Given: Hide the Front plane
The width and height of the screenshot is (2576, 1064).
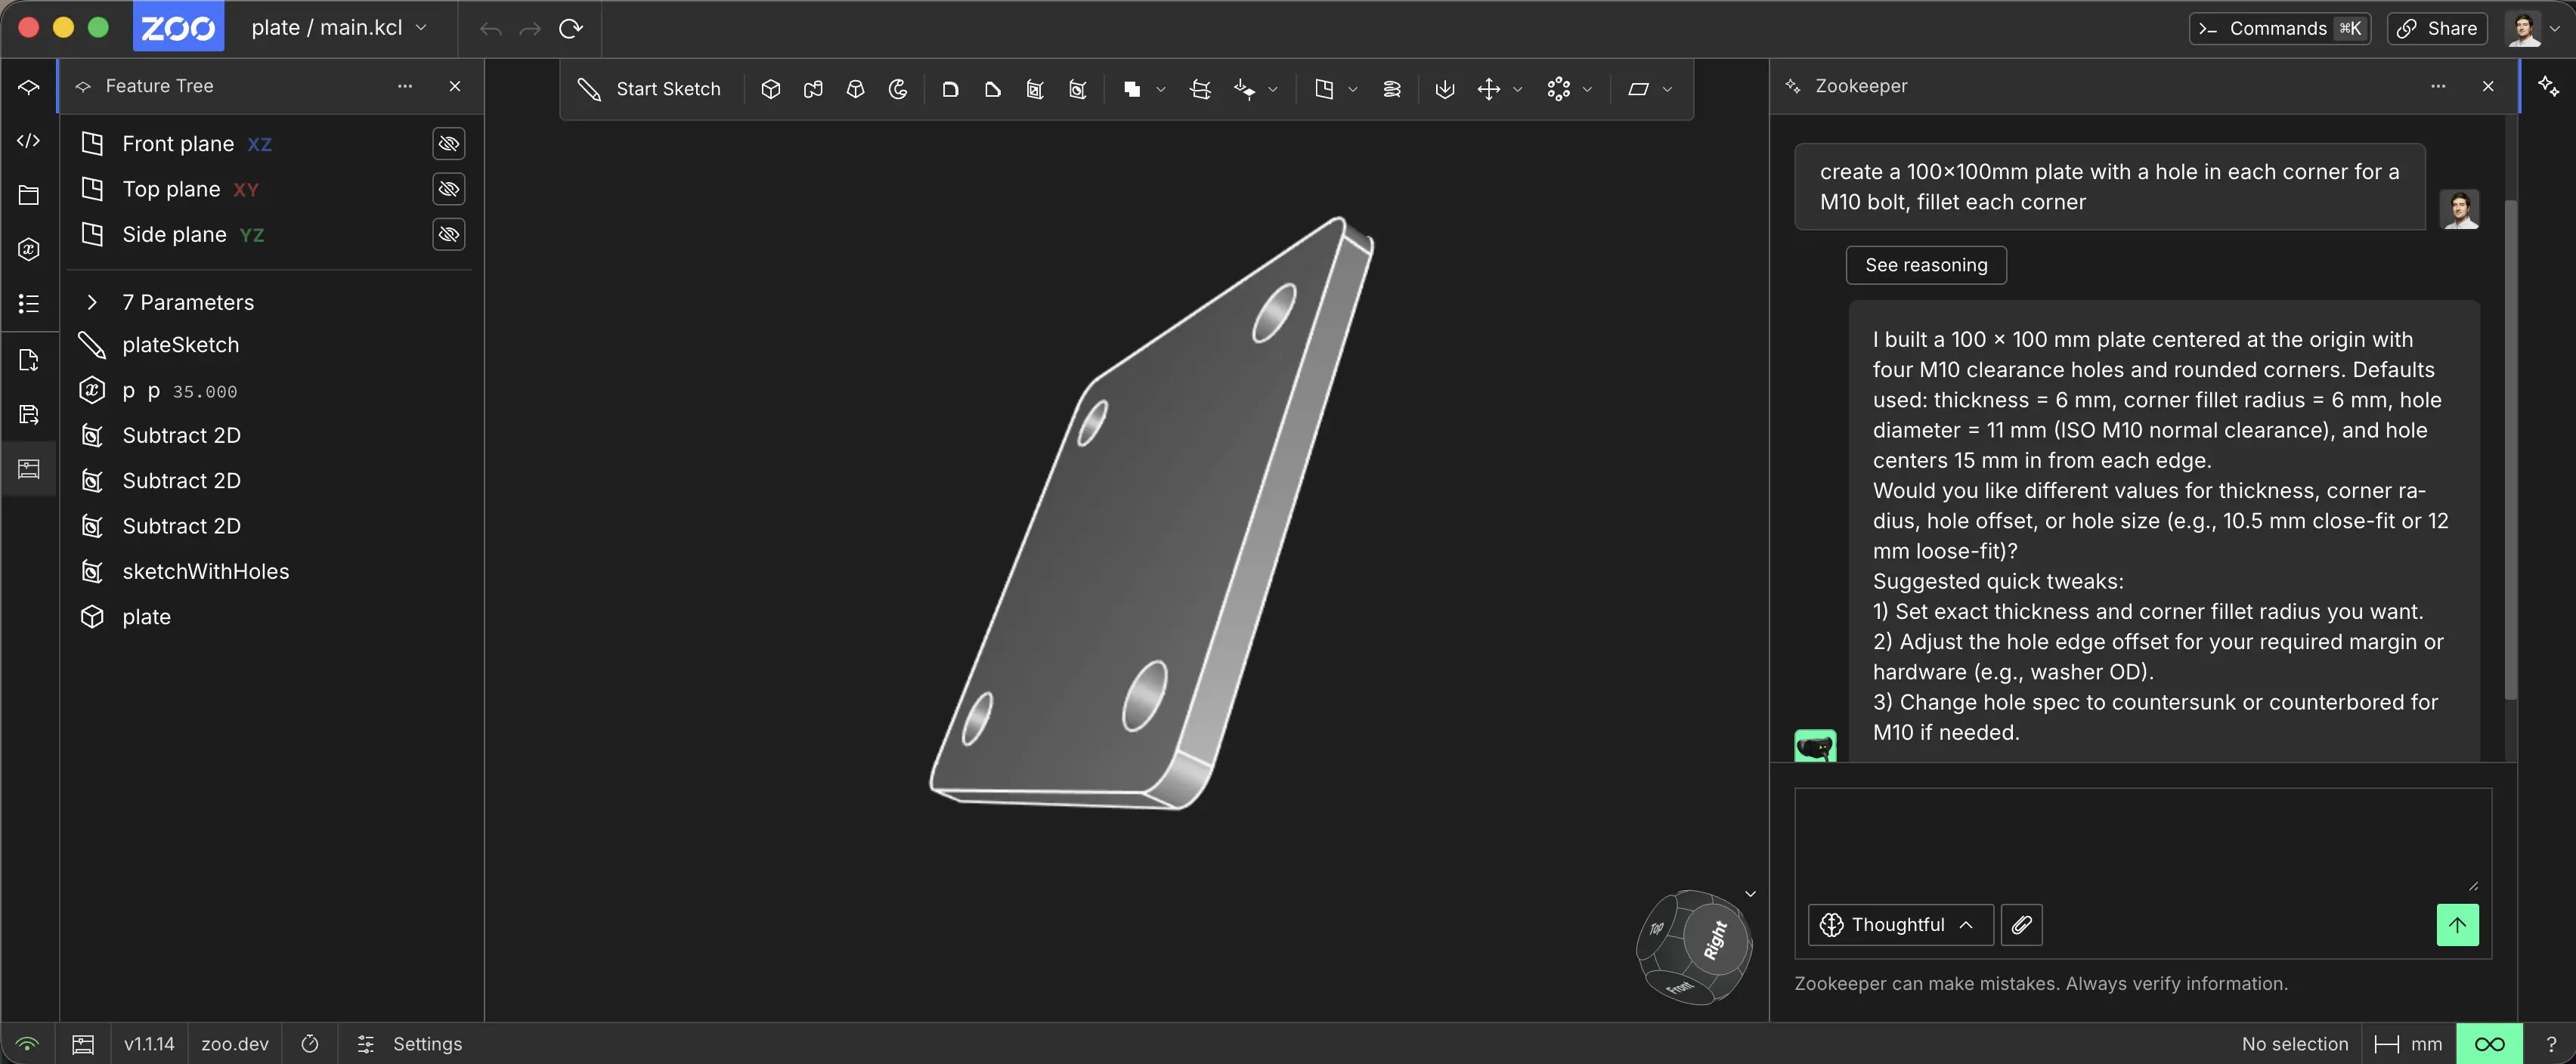Looking at the screenshot, I should coord(449,143).
